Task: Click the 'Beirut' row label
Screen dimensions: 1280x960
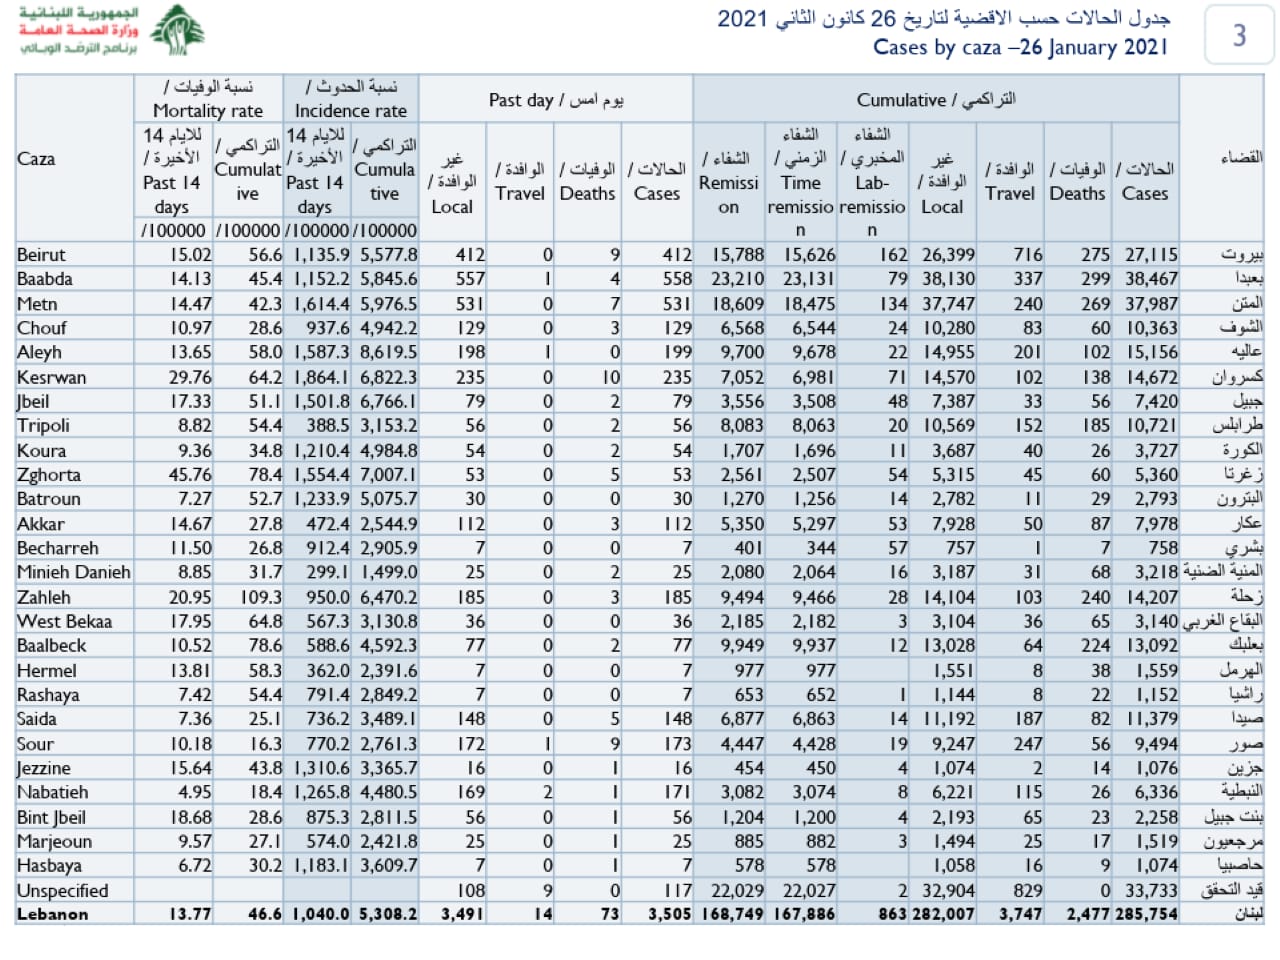Action: (x=41, y=255)
